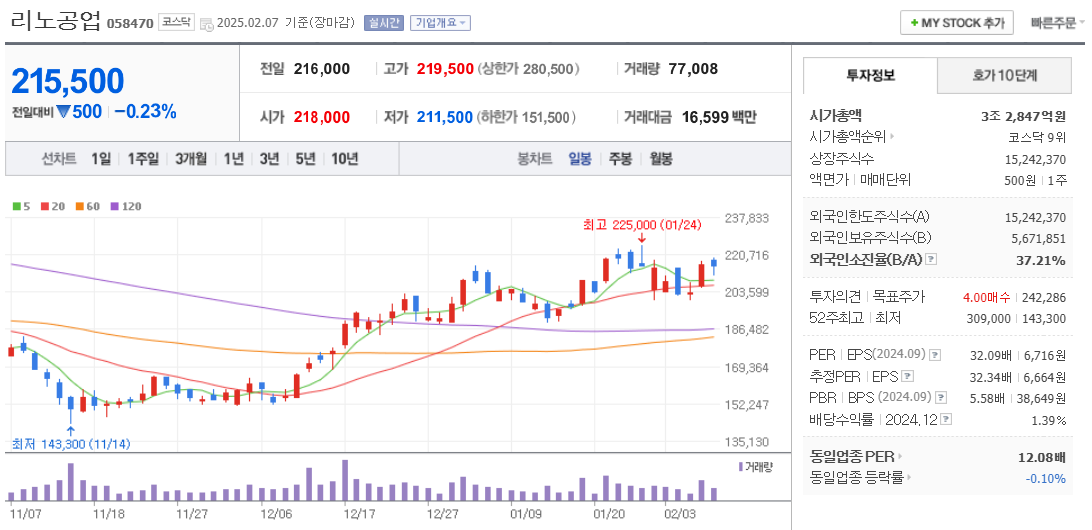
Task: Click the 실시간 real-time badge
Action: [x=384, y=23]
